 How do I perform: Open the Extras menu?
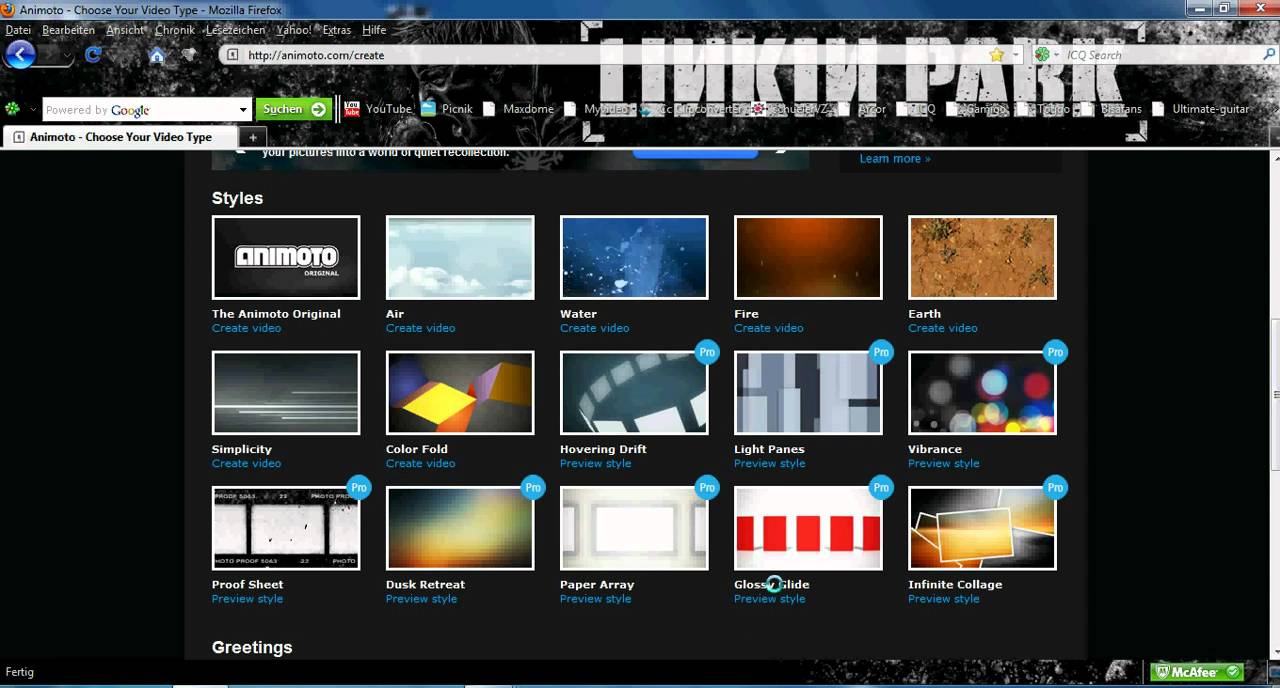[337, 30]
